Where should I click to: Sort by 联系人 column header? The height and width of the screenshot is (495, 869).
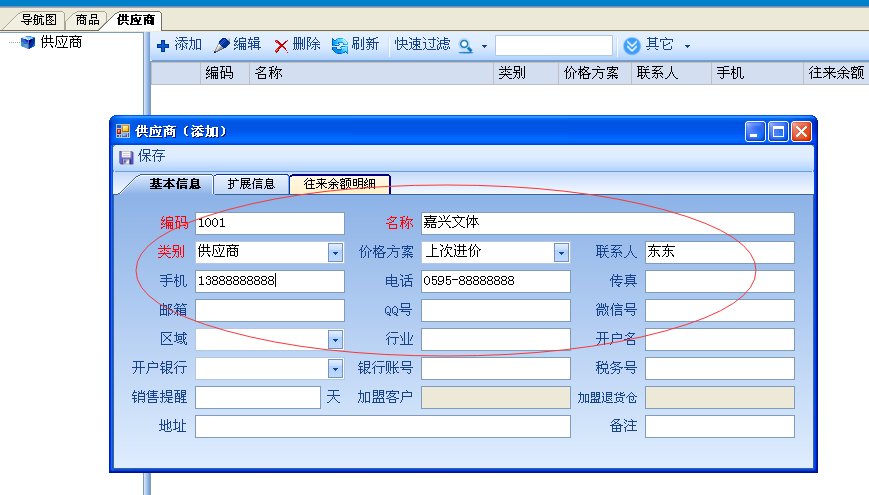click(671, 73)
